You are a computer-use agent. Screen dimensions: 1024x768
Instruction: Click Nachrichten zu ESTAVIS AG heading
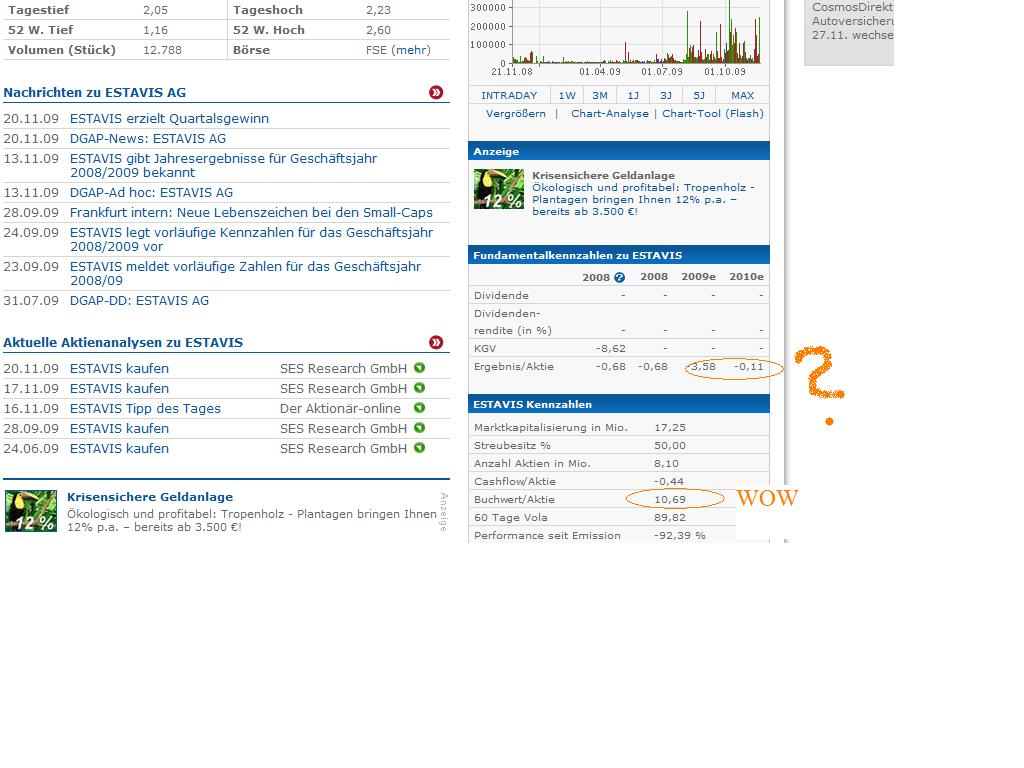tap(95, 93)
